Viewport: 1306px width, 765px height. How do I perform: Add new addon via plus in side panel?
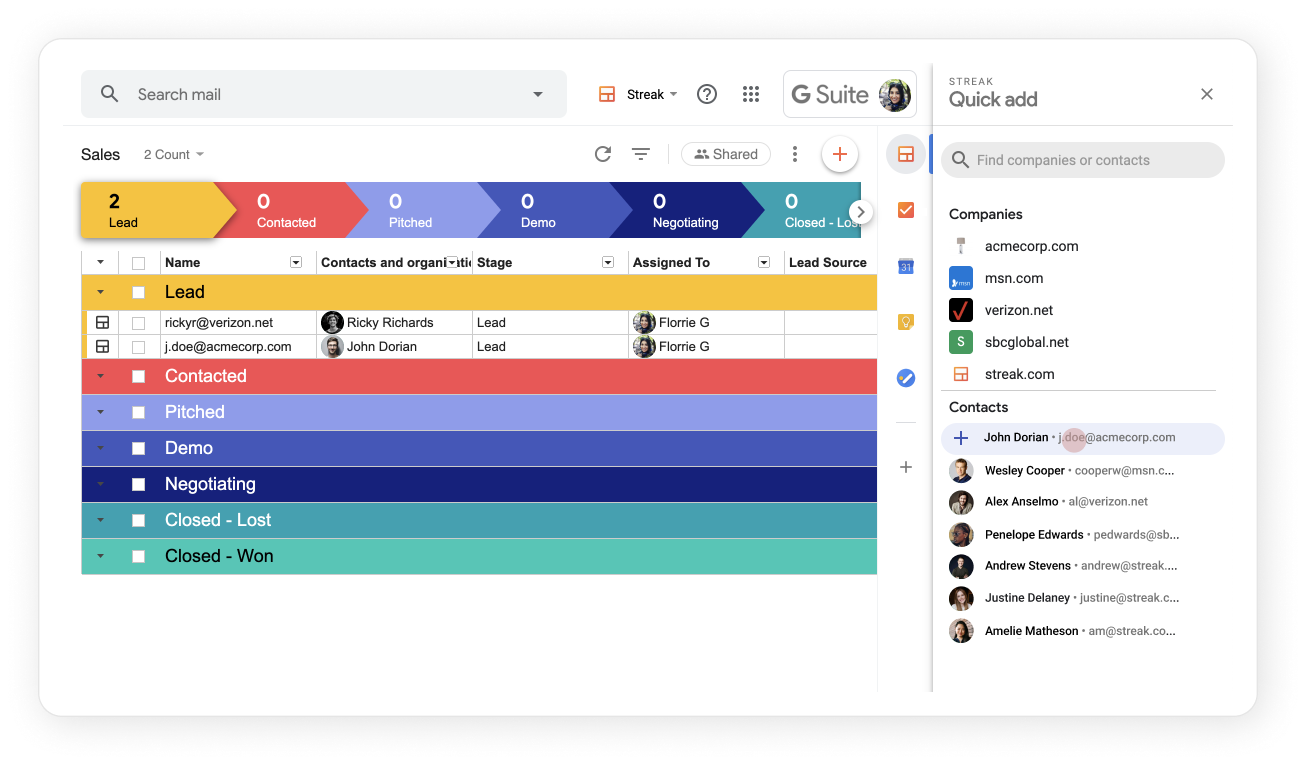tap(905, 467)
